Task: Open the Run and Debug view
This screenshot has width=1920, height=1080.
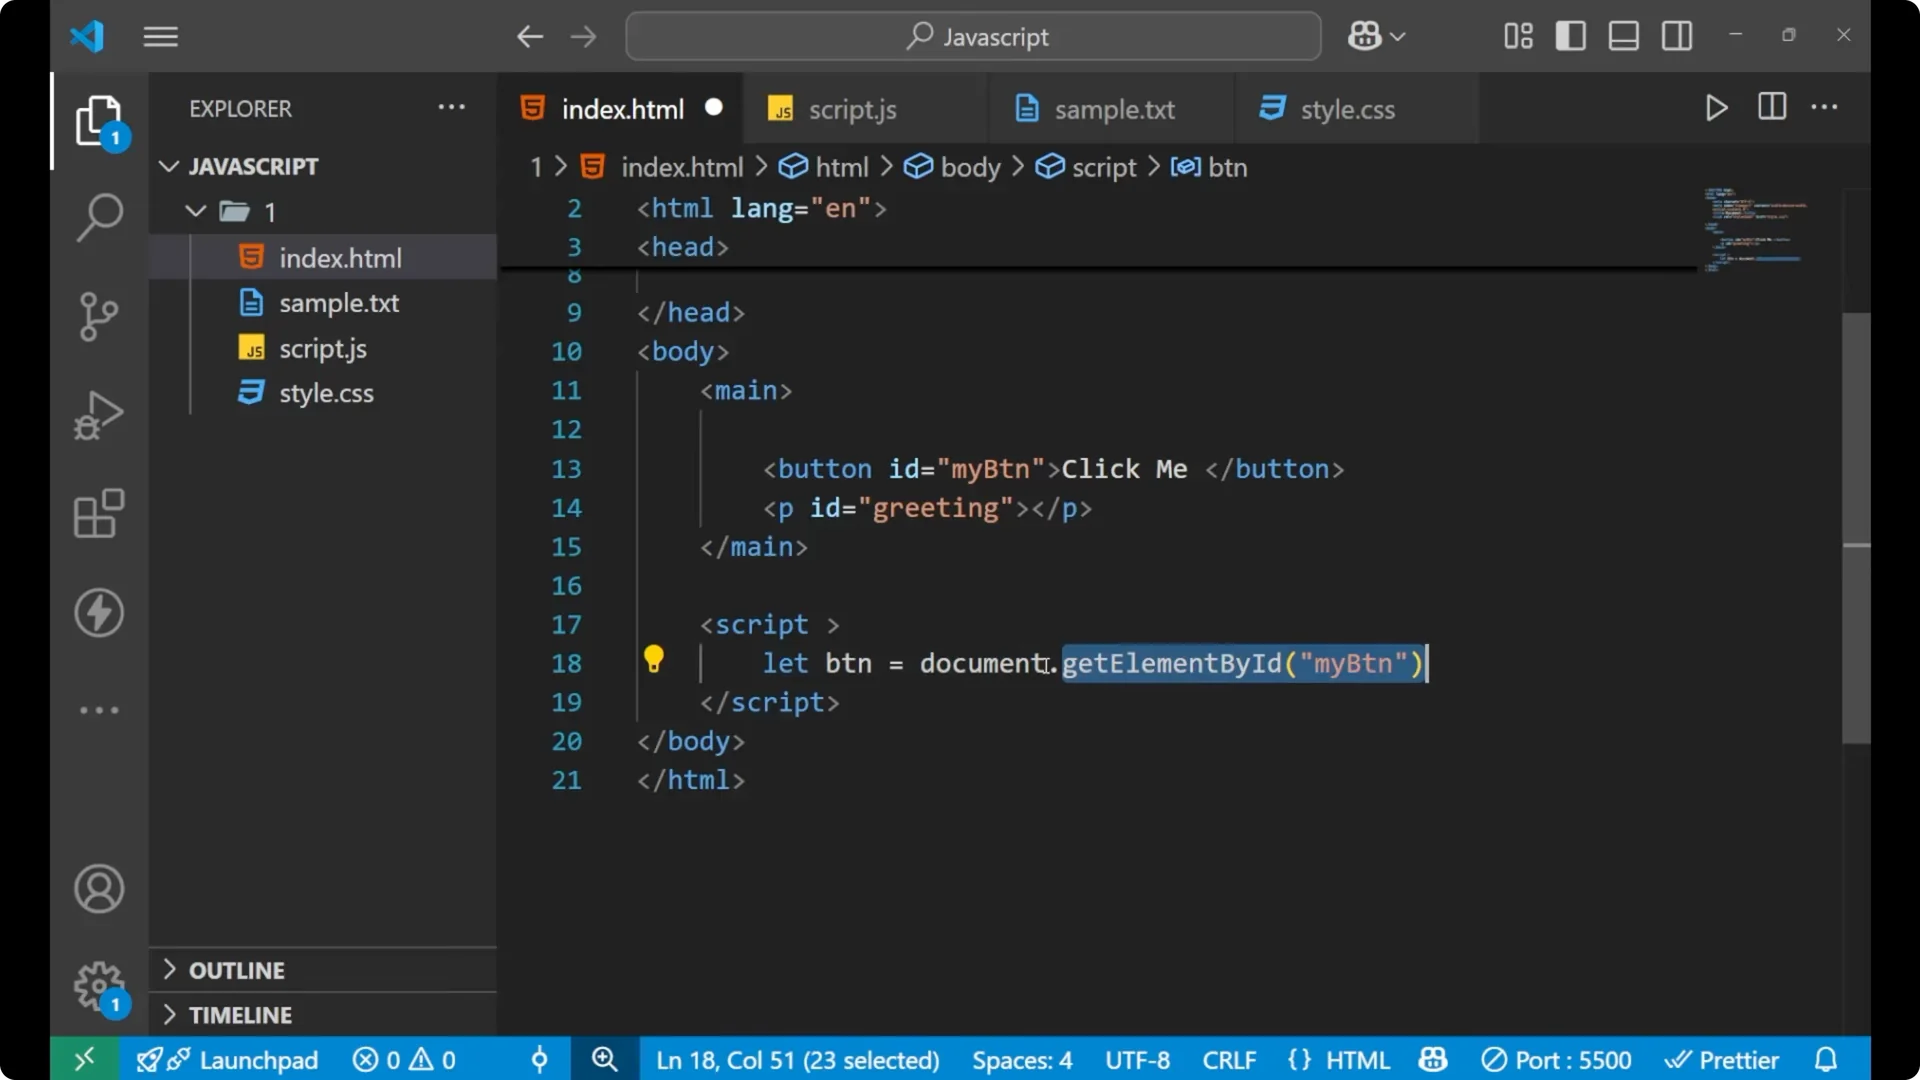Action: [x=98, y=414]
